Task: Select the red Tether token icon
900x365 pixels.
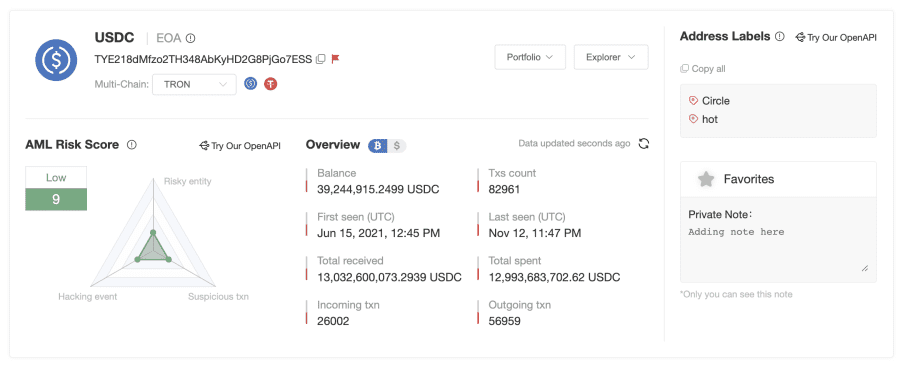Action: point(270,84)
